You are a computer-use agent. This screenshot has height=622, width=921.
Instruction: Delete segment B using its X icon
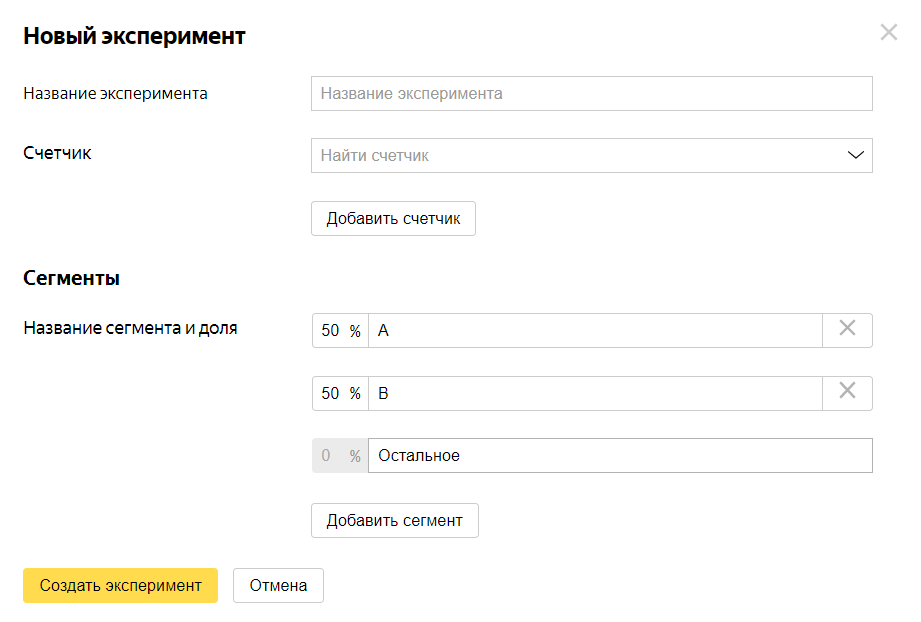point(847,392)
